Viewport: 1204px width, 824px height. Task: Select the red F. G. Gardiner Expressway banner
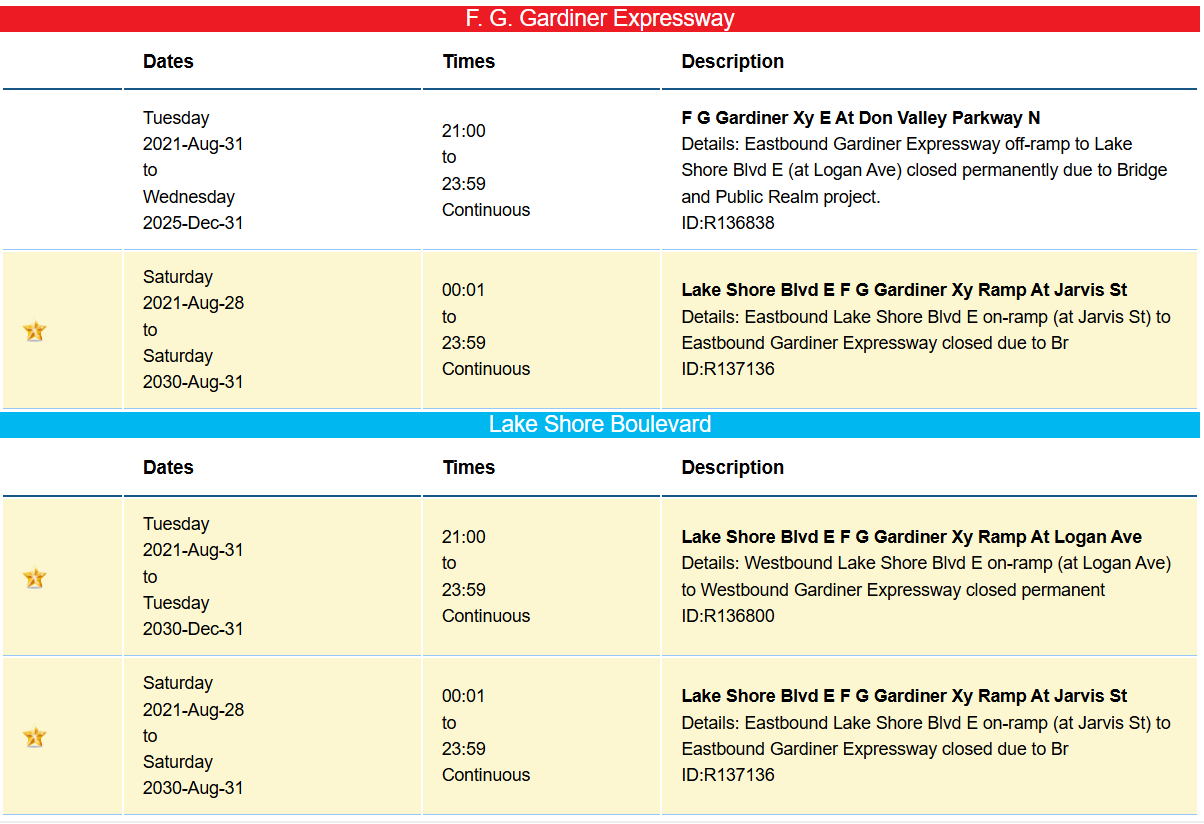click(600, 18)
